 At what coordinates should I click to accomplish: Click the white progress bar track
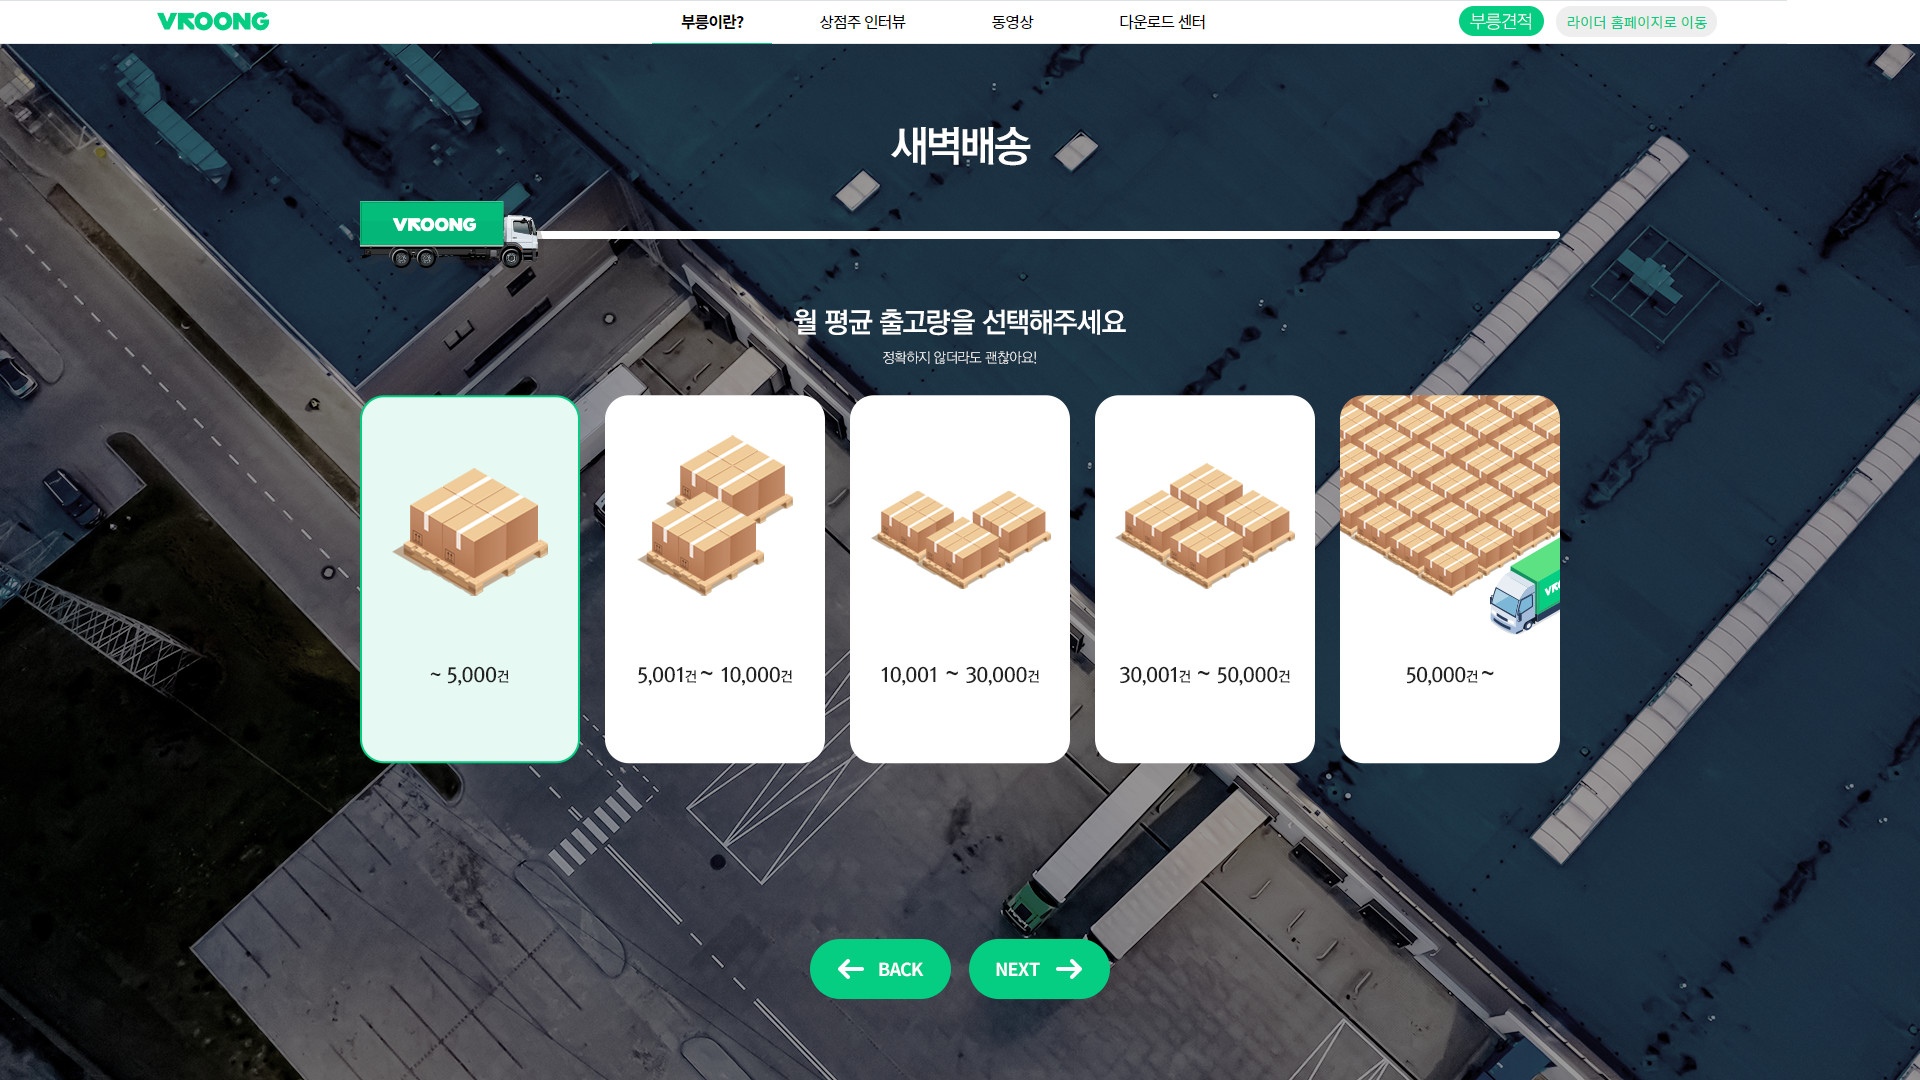coord(1049,235)
